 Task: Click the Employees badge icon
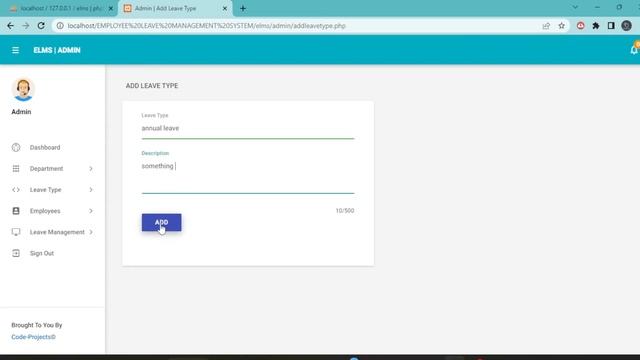click(x=16, y=211)
